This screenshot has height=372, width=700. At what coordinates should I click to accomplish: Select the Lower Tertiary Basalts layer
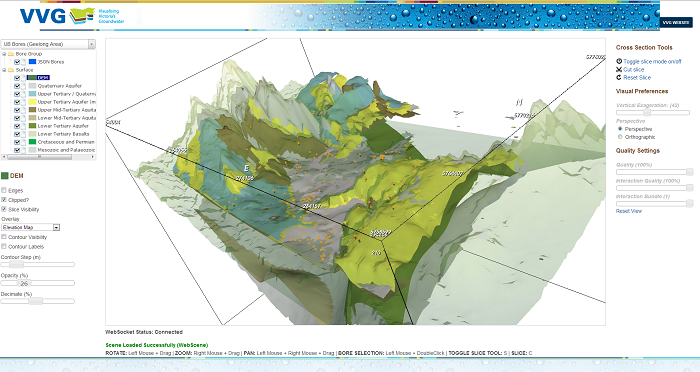click(63, 134)
